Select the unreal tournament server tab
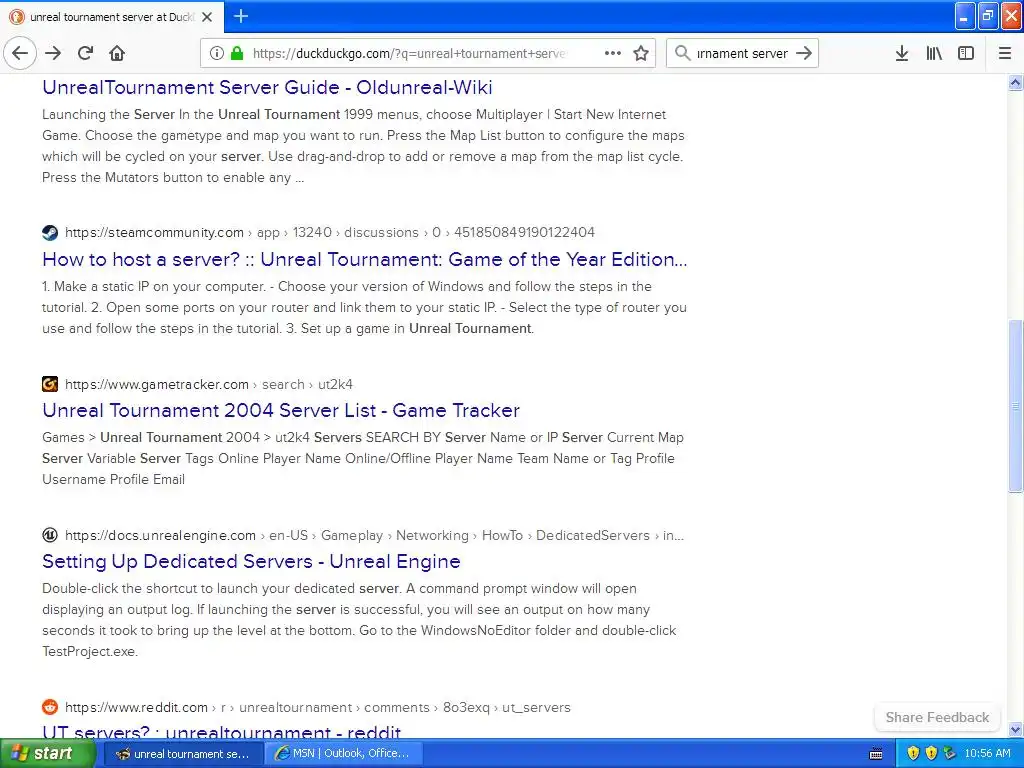The width and height of the screenshot is (1024, 768). click(112, 17)
